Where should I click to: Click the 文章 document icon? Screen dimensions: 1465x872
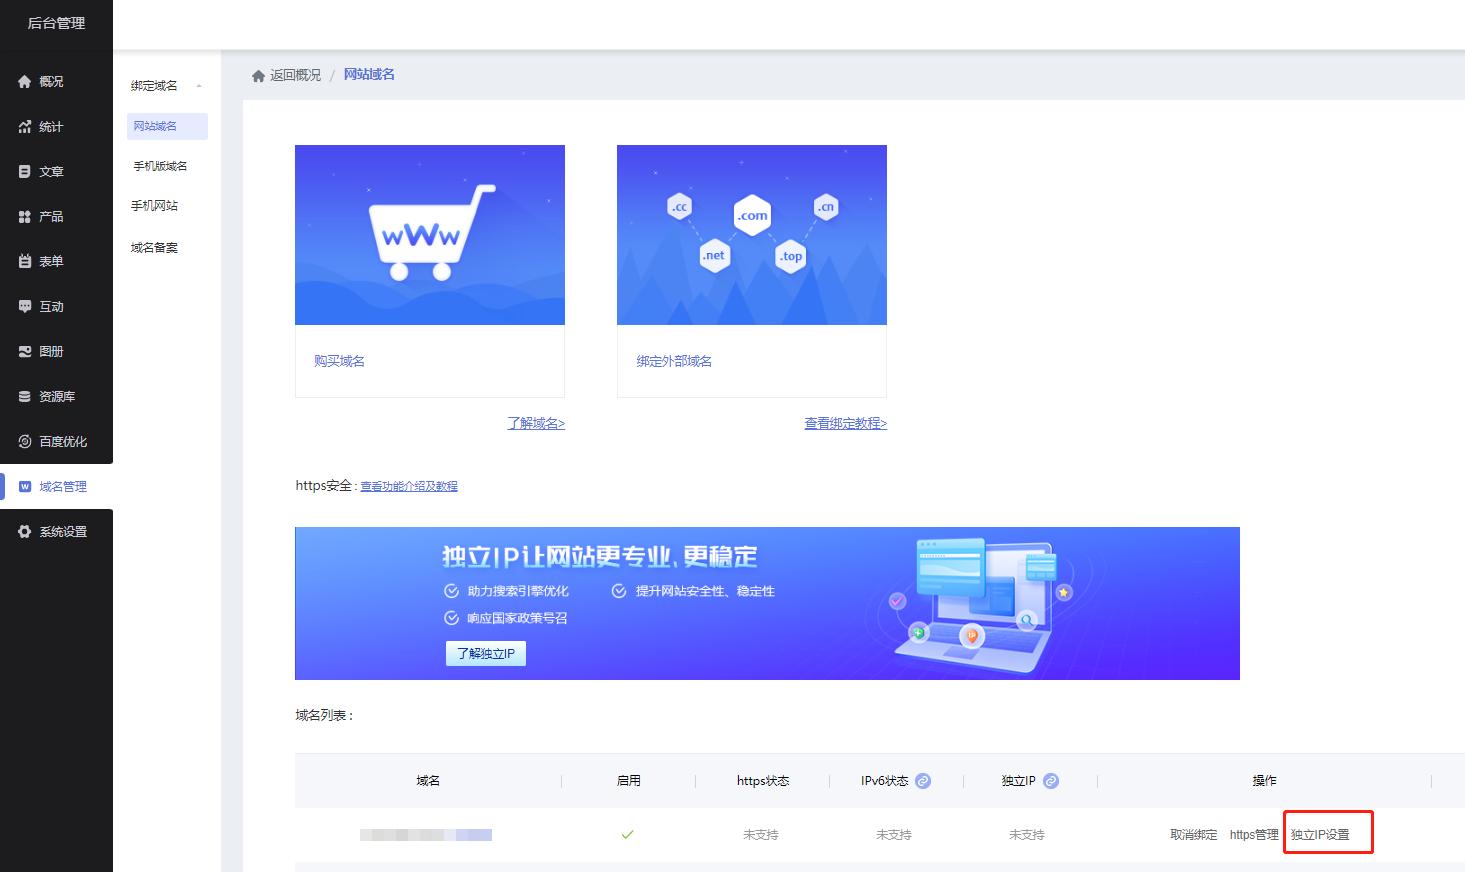(25, 172)
